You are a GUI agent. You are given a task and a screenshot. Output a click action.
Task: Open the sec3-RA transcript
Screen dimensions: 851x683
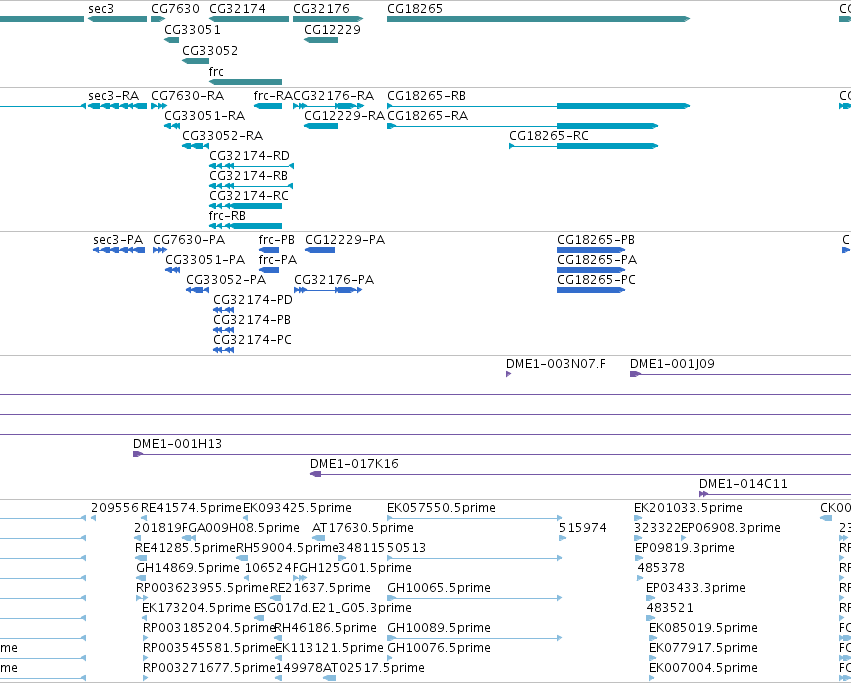pos(117,106)
